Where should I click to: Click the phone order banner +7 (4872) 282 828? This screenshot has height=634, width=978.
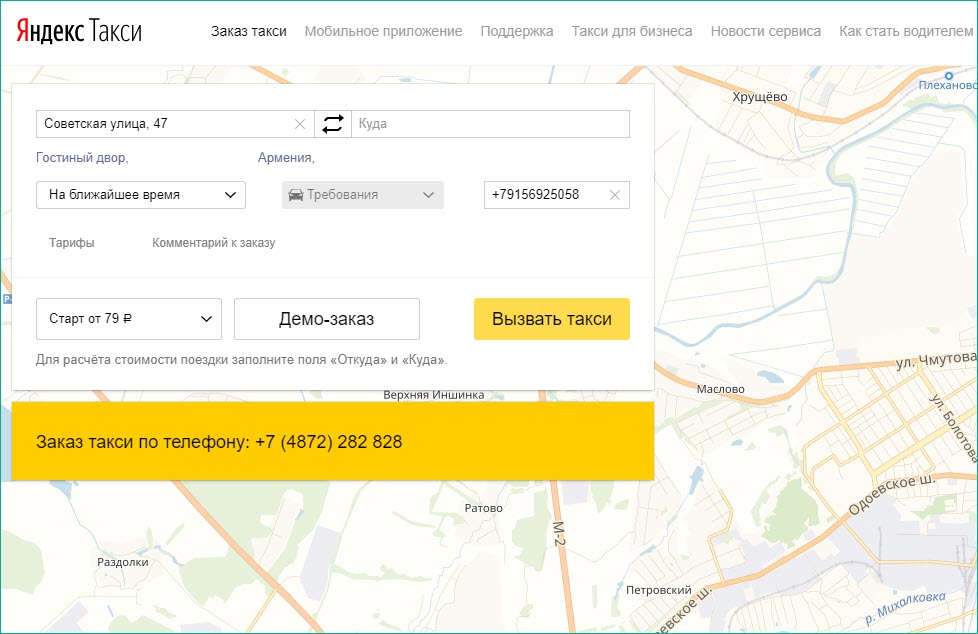pos(333,442)
